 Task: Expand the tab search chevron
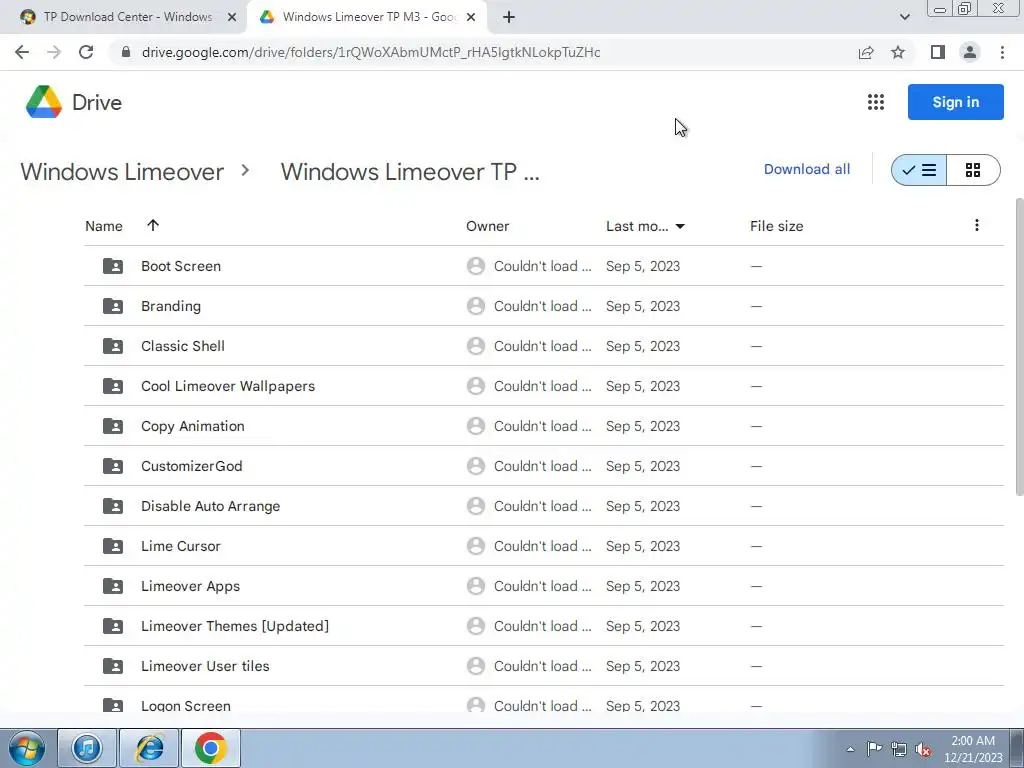point(904,17)
